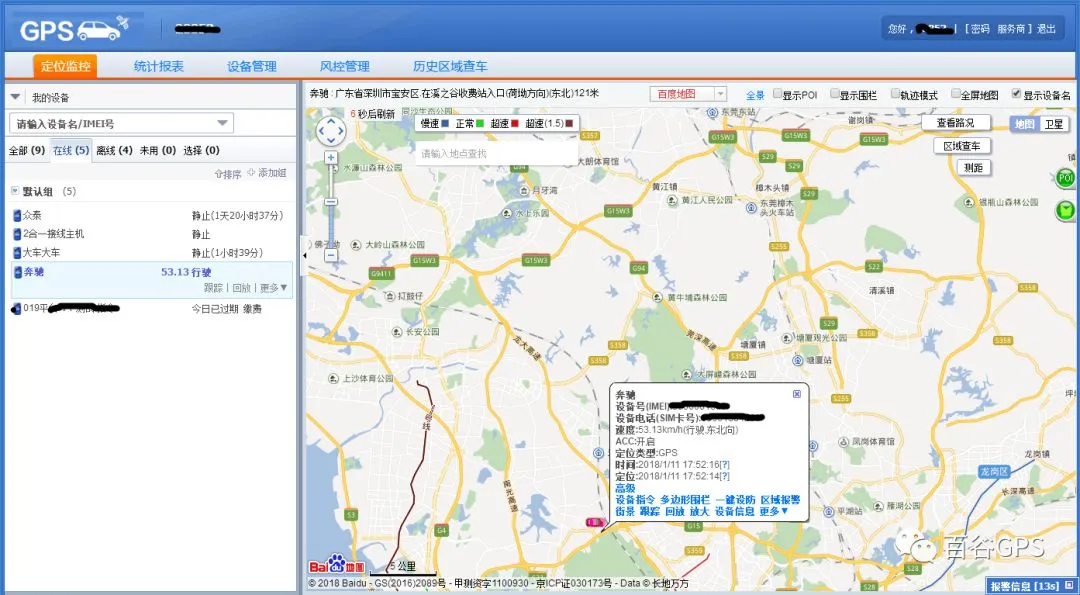Select the 离线 (4) device filter tab
The width and height of the screenshot is (1080, 595).
114,150
